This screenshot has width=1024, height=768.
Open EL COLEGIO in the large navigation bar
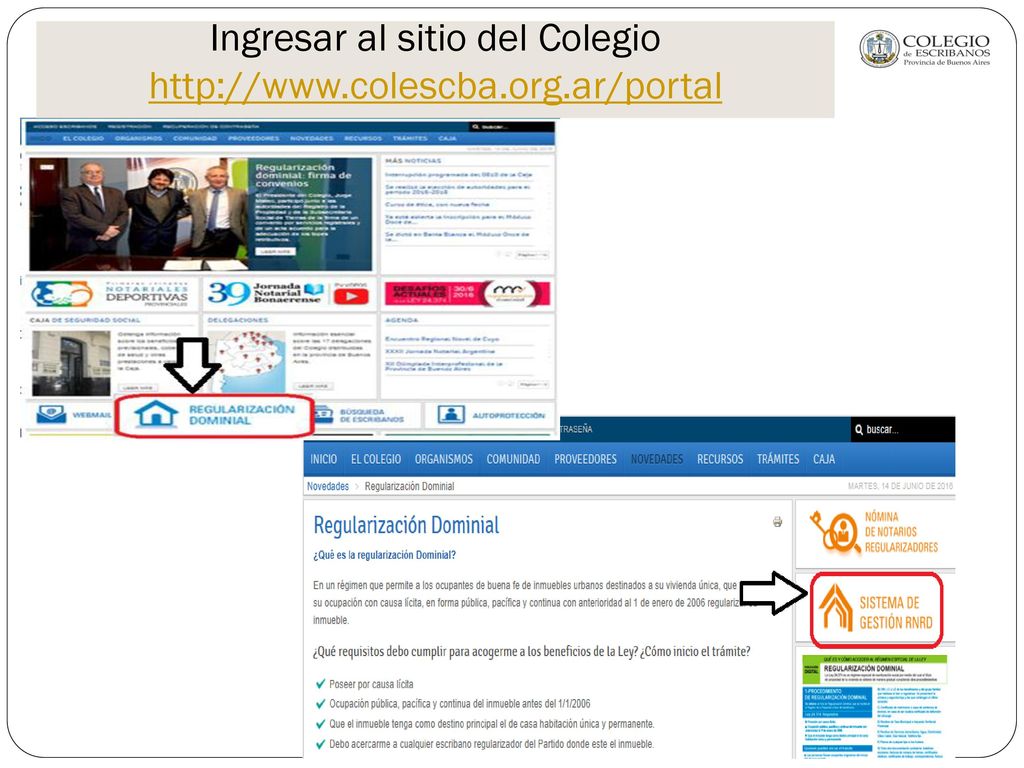coord(376,459)
